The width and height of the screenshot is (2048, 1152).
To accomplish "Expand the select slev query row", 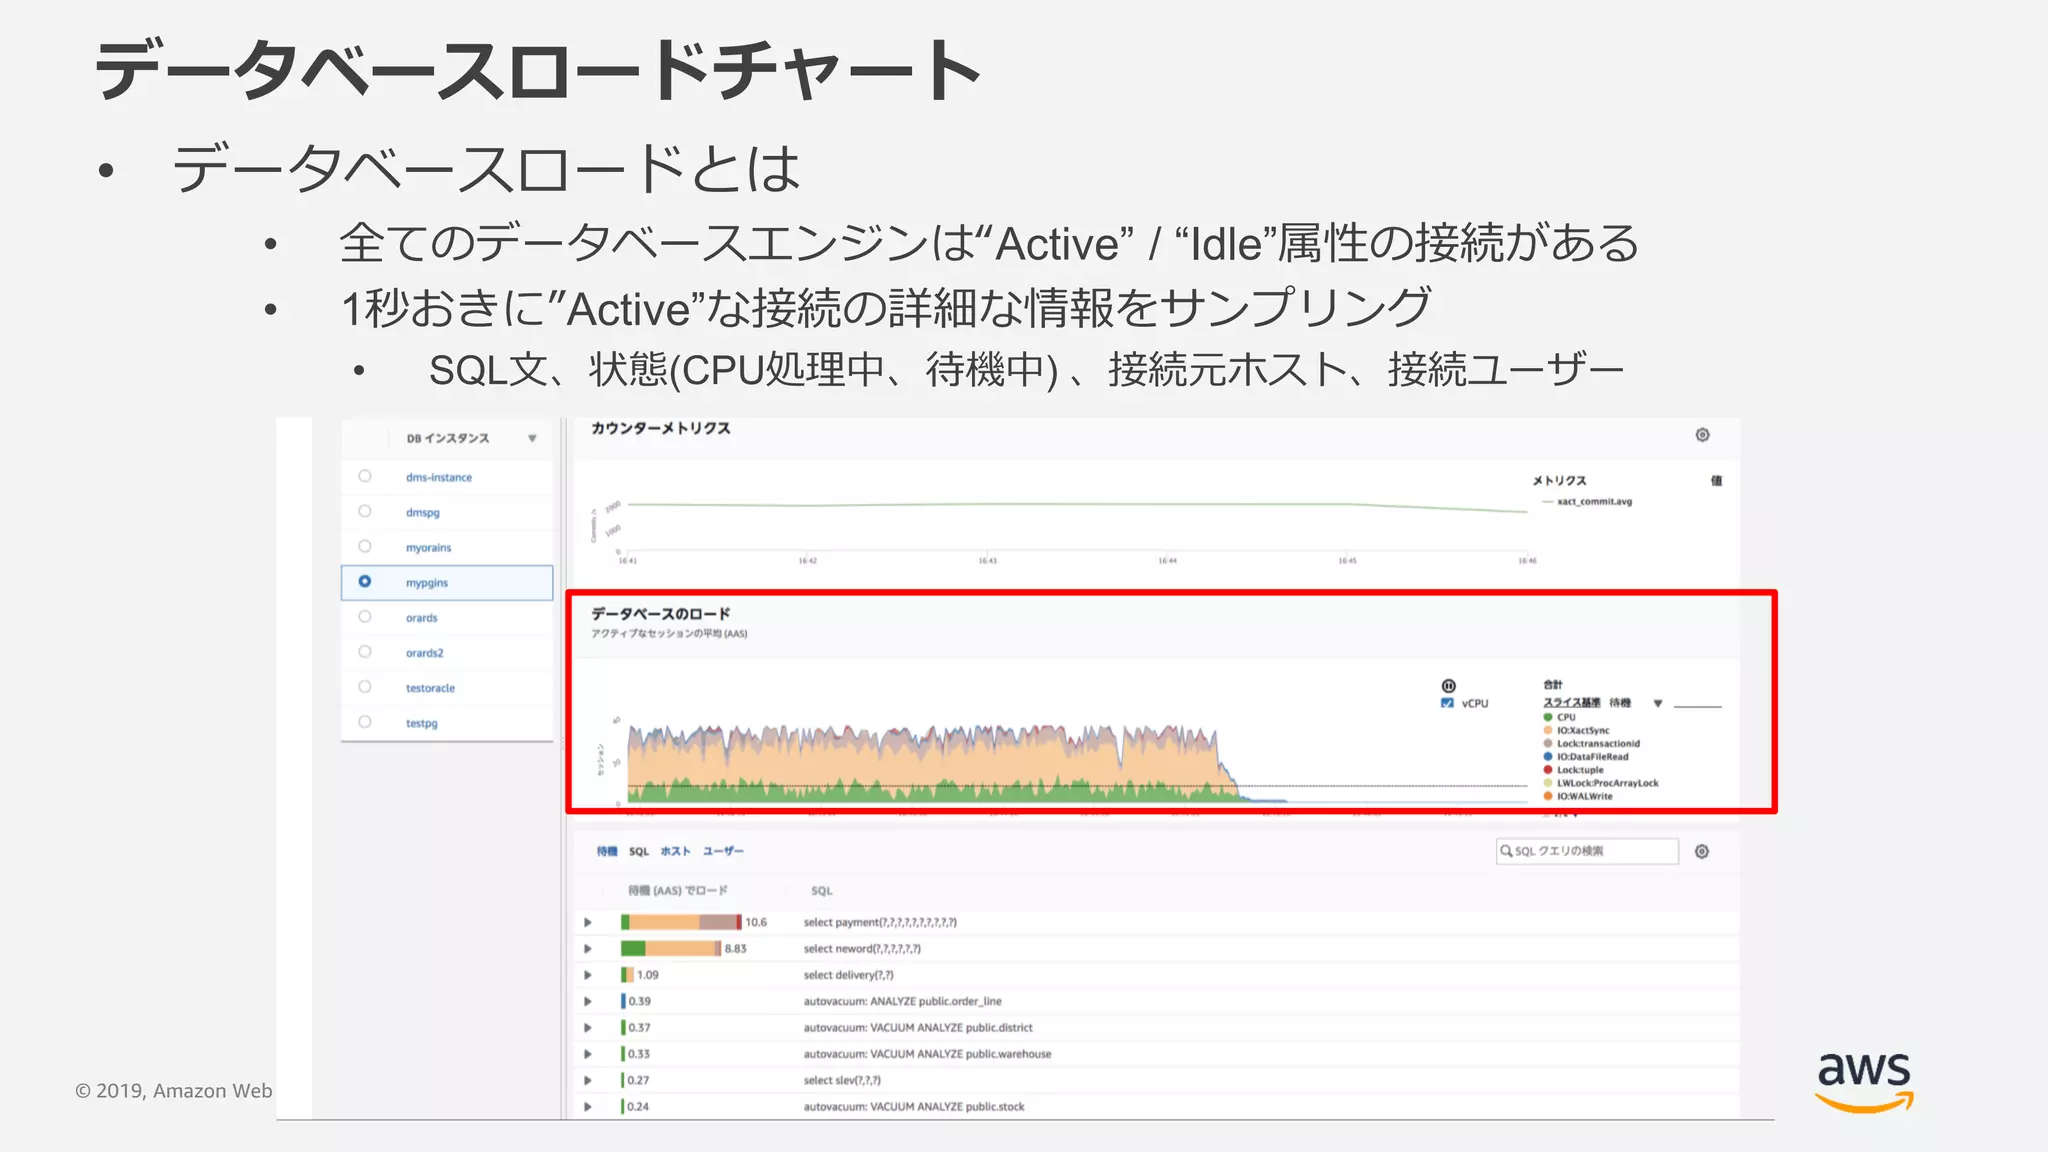I will [x=588, y=1080].
